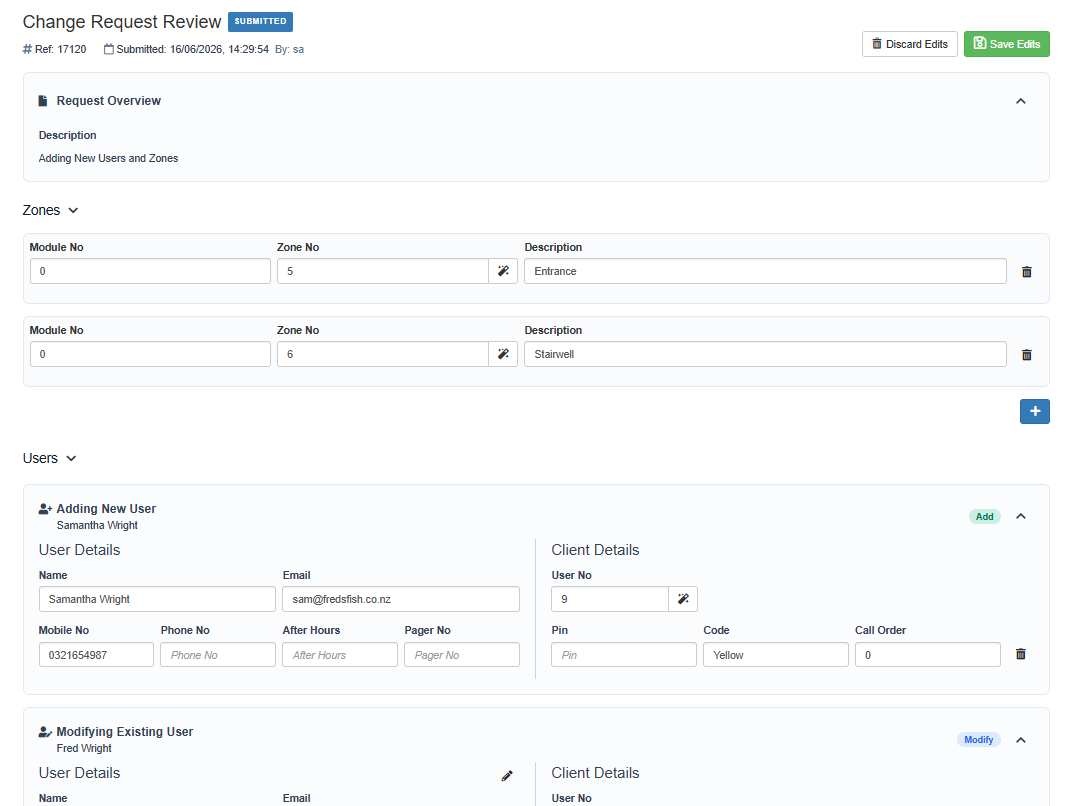Click the Fred Wright name under Modifying Existing User
This screenshot has height=806, width=1065.
(84, 748)
